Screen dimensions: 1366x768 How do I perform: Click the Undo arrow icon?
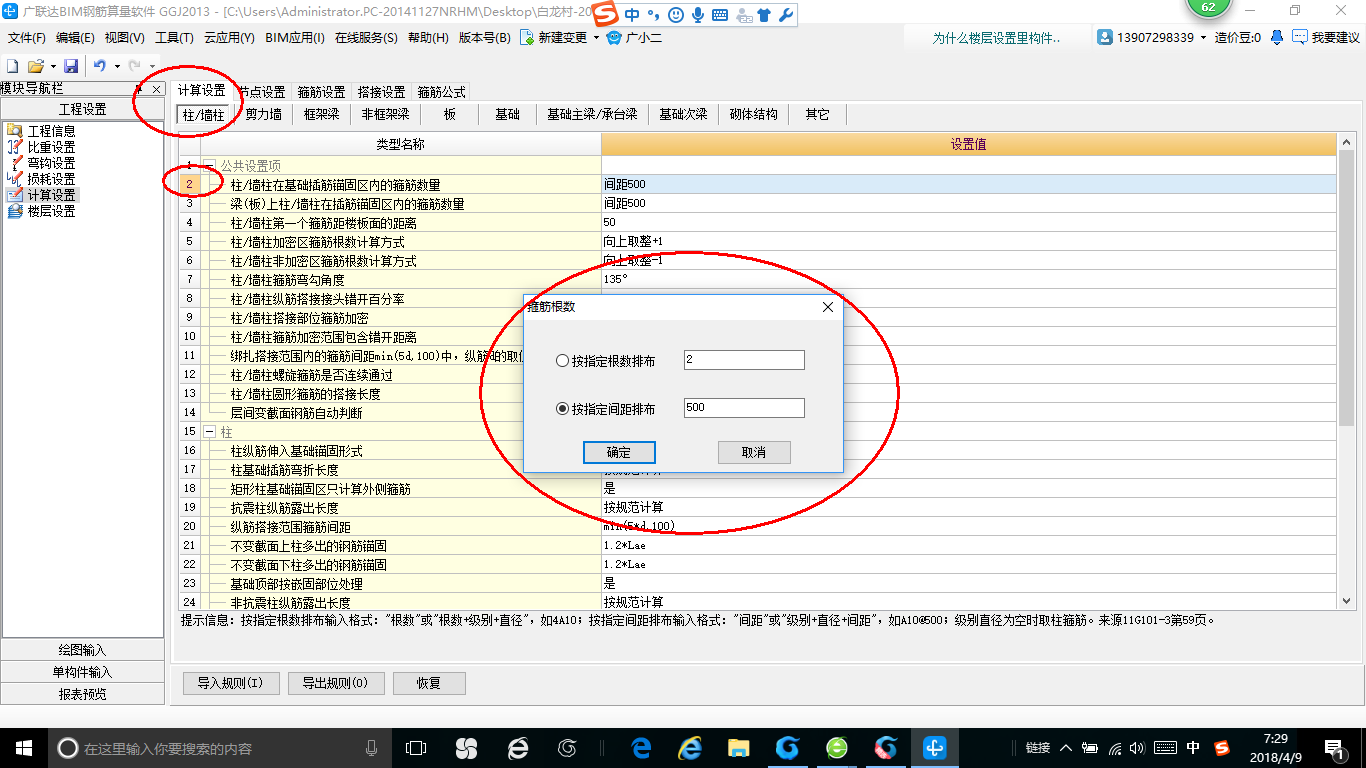pyautogui.click(x=100, y=66)
